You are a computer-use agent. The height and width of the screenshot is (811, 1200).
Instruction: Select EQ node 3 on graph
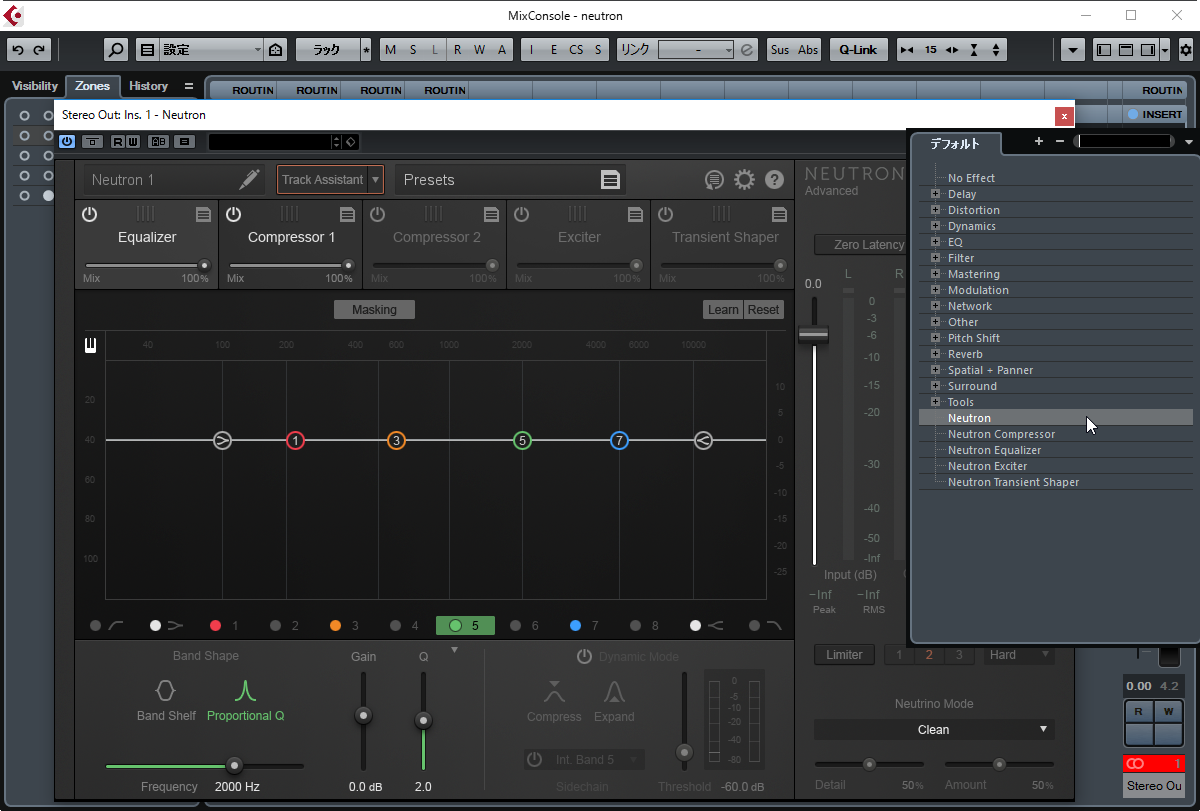(x=396, y=440)
